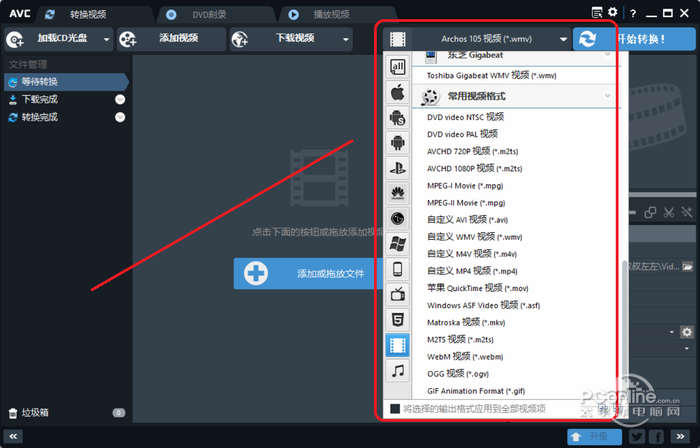Image resolution: width=700 pixels, height=448 pixels.
Task: Expand the 转换完成 list arrow
Action: 120,117
